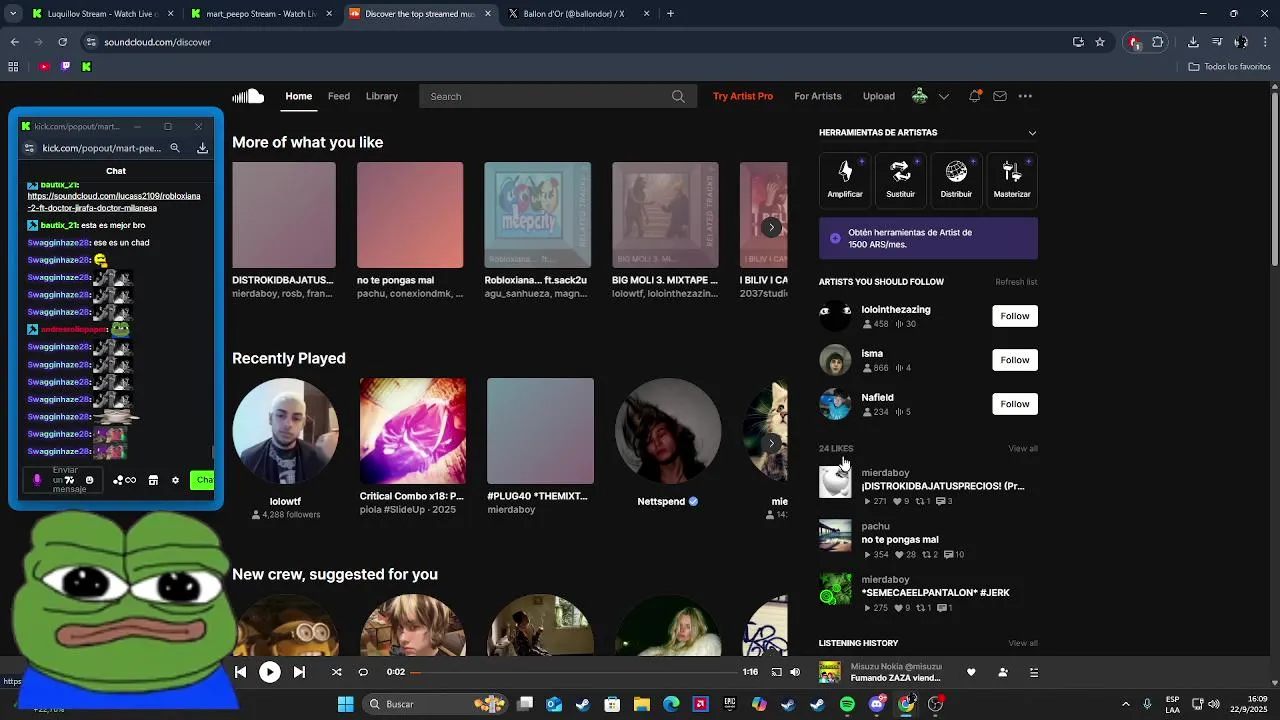The image size is (1280, 720).
Task: Click the gift subs icon in Kick chat
Action: coord(124,480)
